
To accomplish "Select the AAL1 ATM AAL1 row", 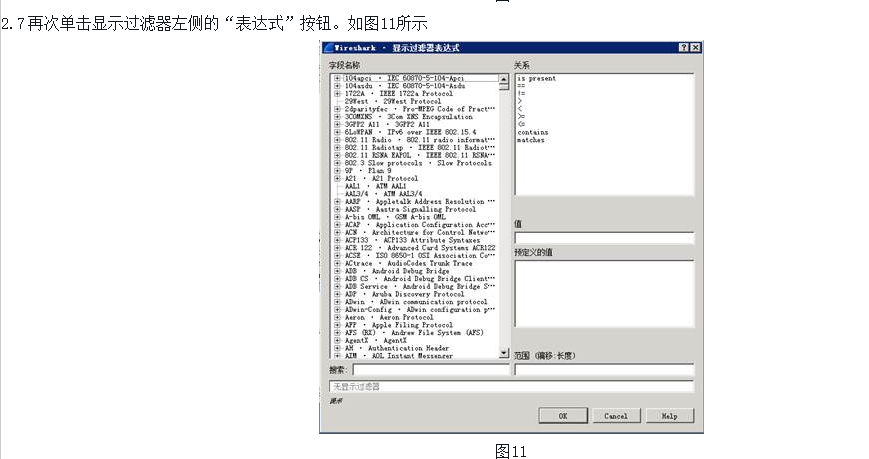I will [375, 186].
